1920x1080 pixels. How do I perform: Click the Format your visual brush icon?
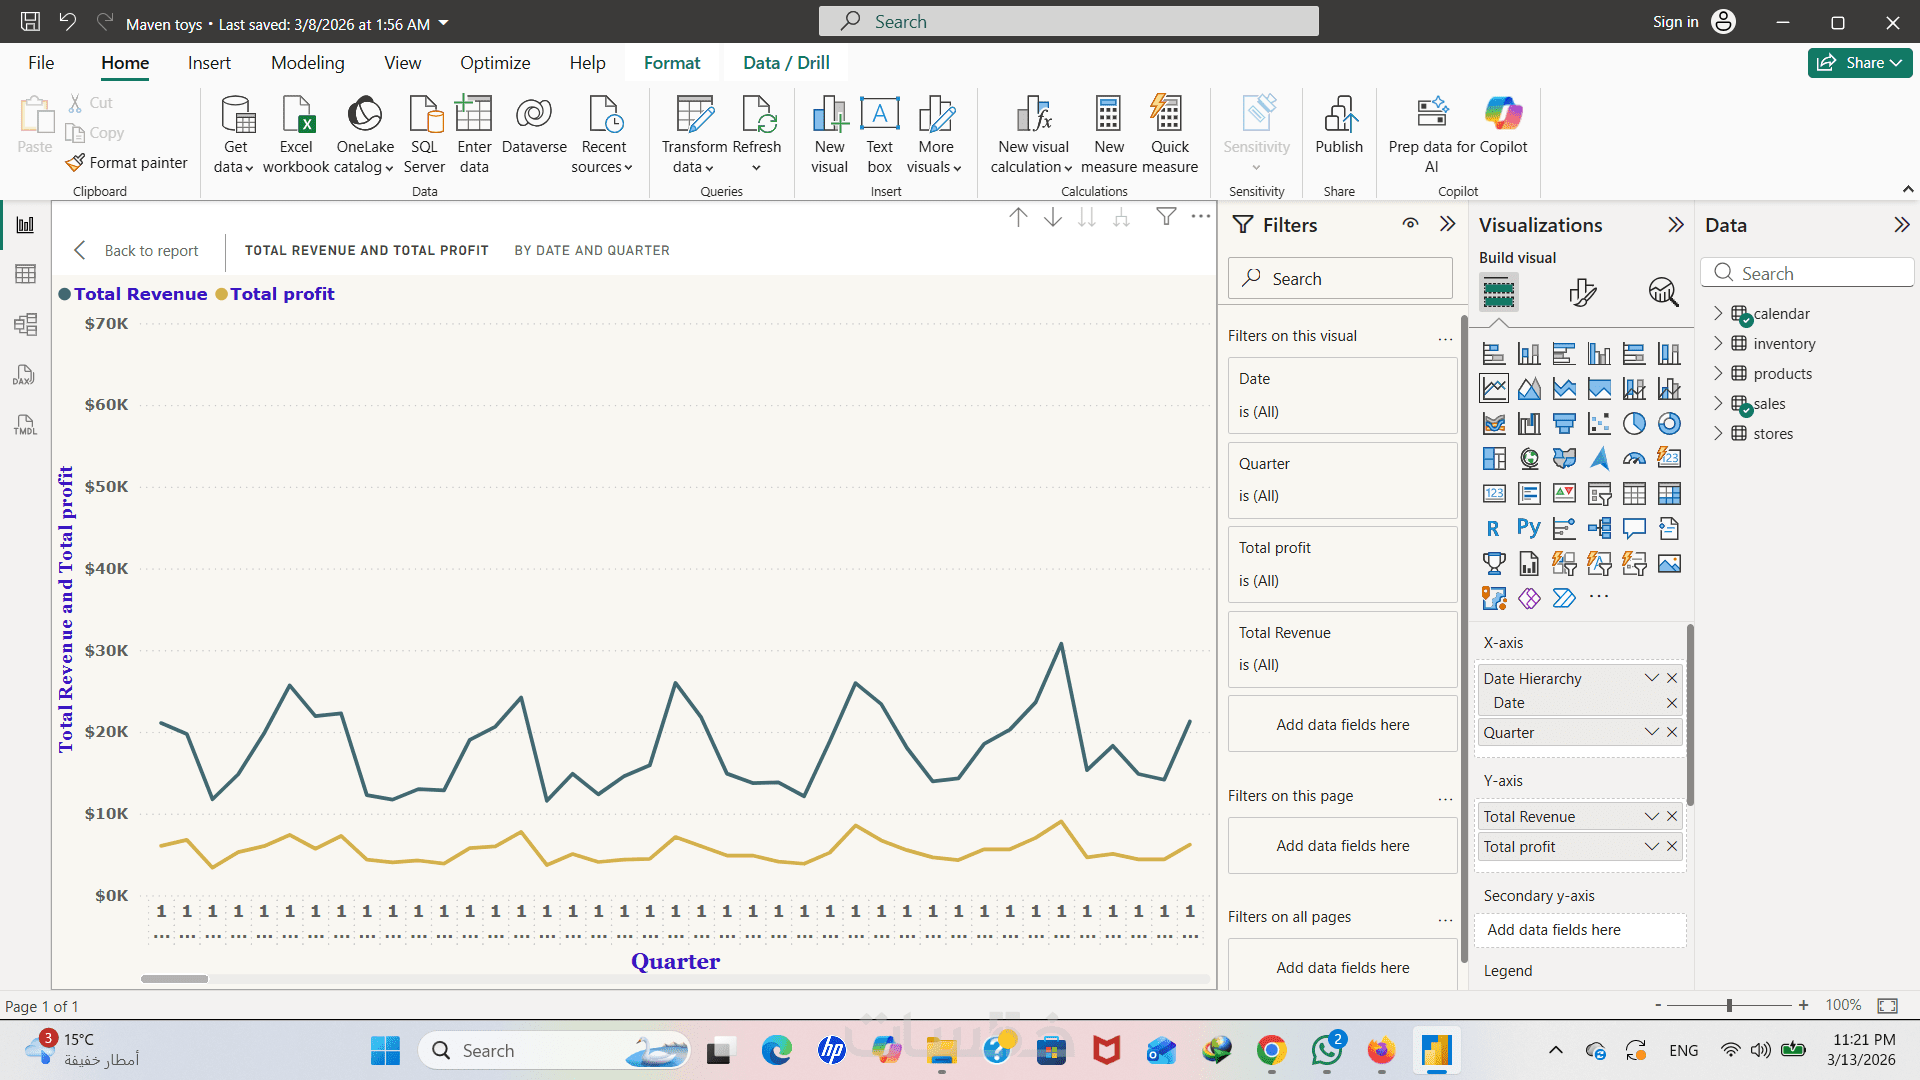(1582, 292)
